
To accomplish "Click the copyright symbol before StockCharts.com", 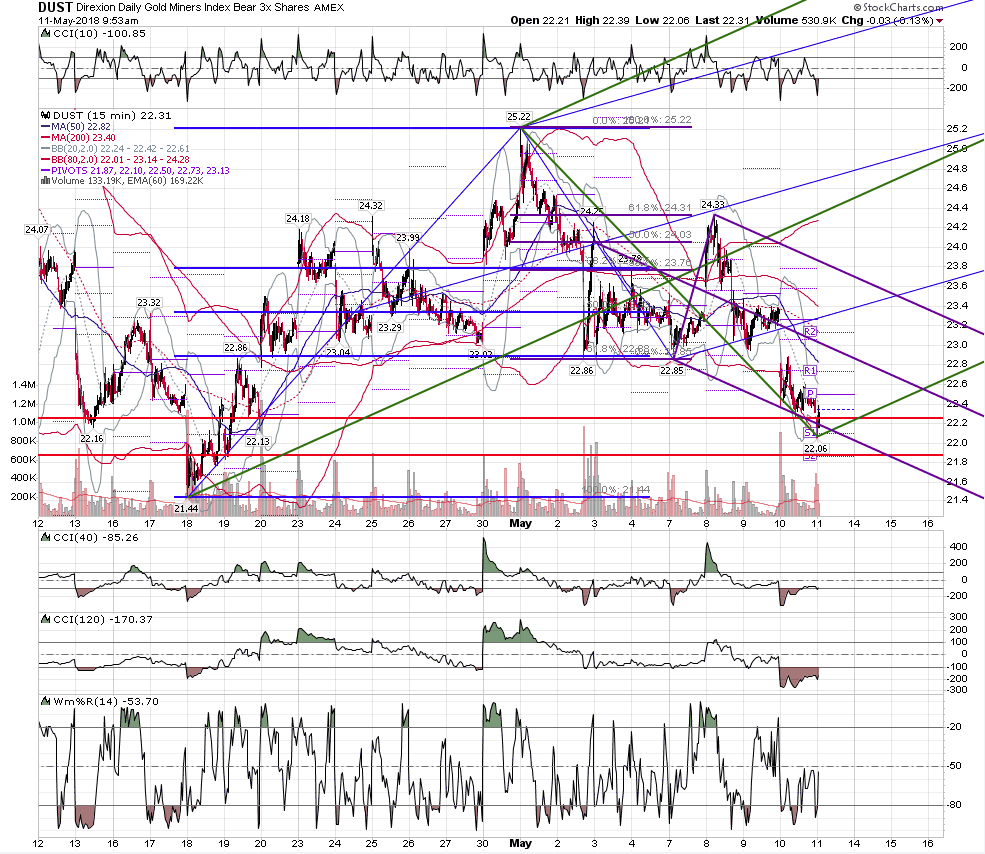I will (858, 8).
